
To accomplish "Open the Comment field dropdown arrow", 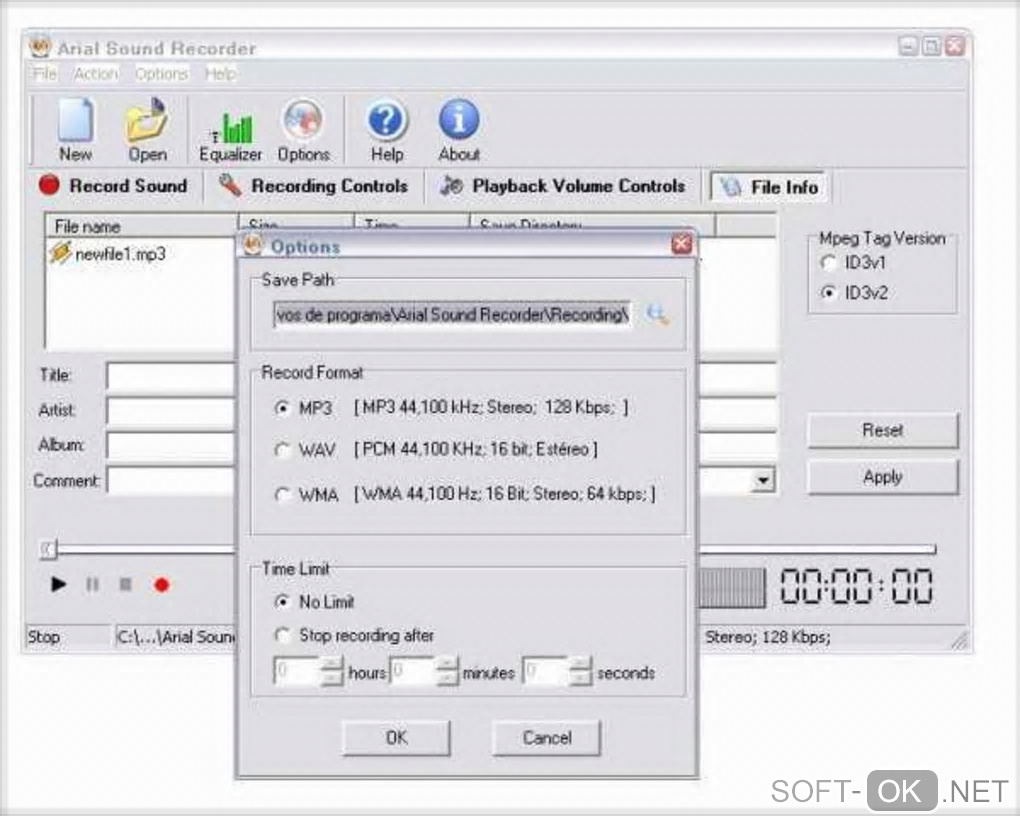I will pyautogui.click(x=762, y=480).
